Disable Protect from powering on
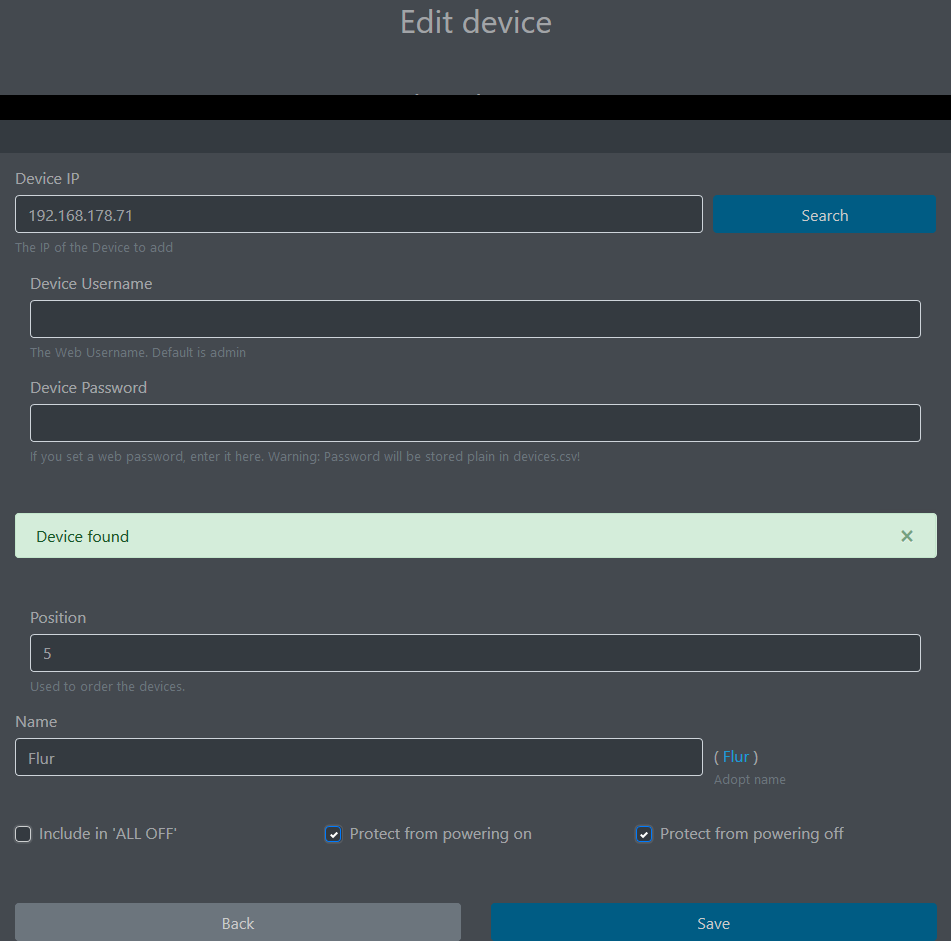This screenshot has height=941, width=951. click(x=333, y=833)
